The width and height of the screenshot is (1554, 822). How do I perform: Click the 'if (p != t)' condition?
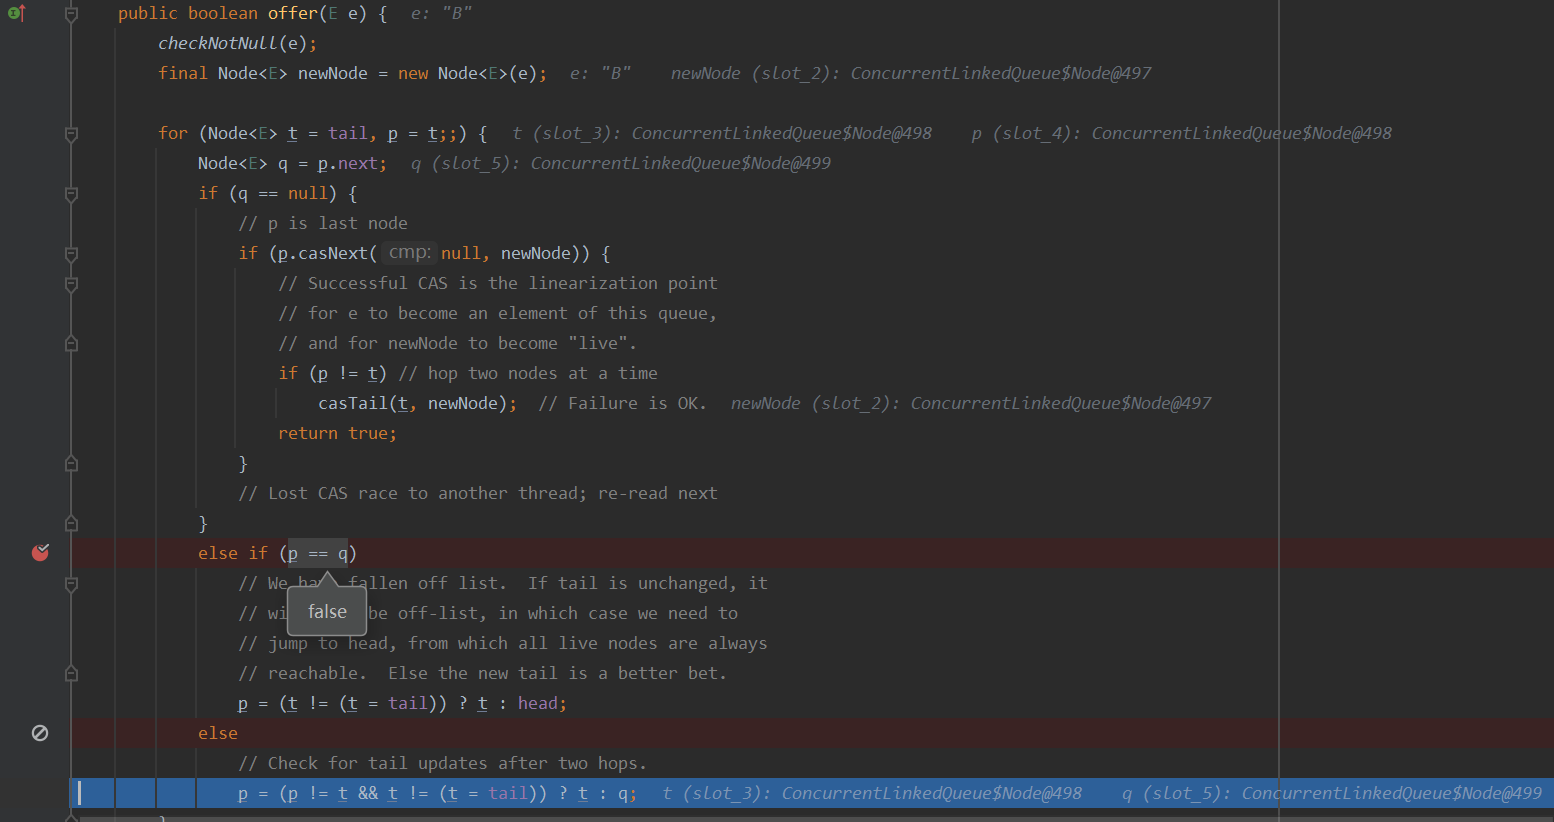tap(333, 373)
